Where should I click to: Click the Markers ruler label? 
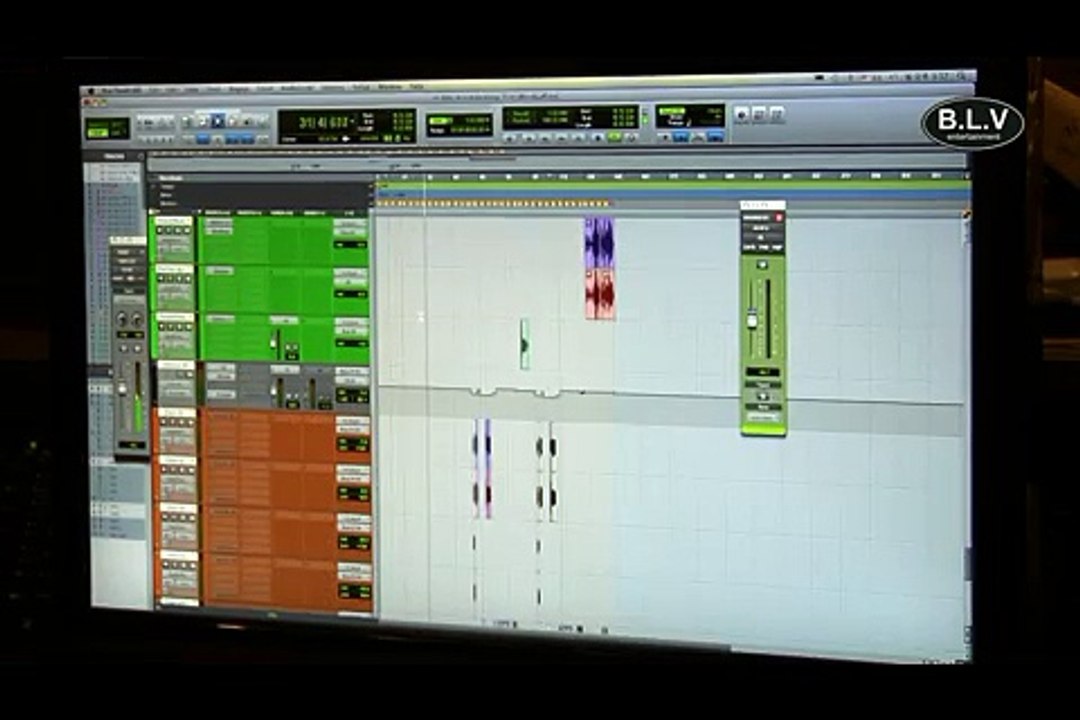point(169,203)
